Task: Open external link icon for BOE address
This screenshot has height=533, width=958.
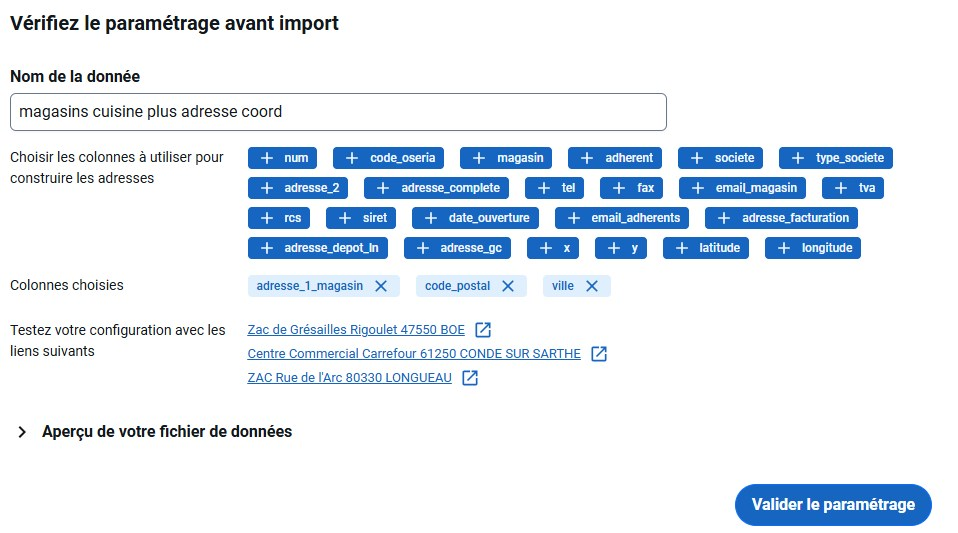Action: point(483,330)
